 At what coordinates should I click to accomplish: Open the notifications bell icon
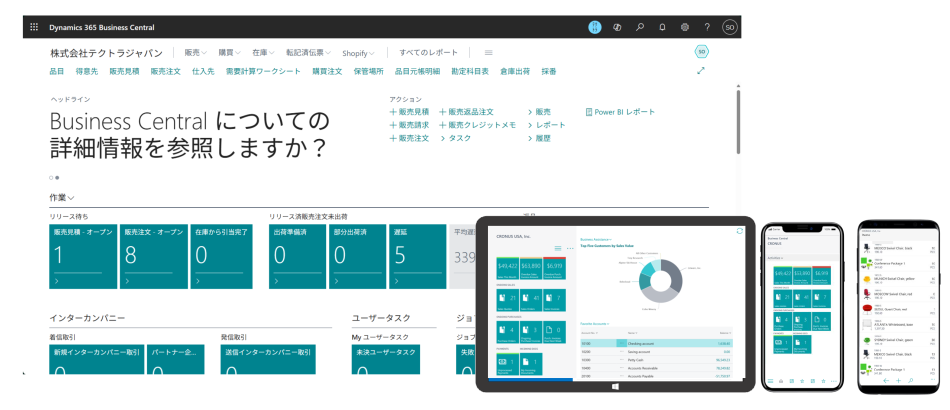point(662,27)
